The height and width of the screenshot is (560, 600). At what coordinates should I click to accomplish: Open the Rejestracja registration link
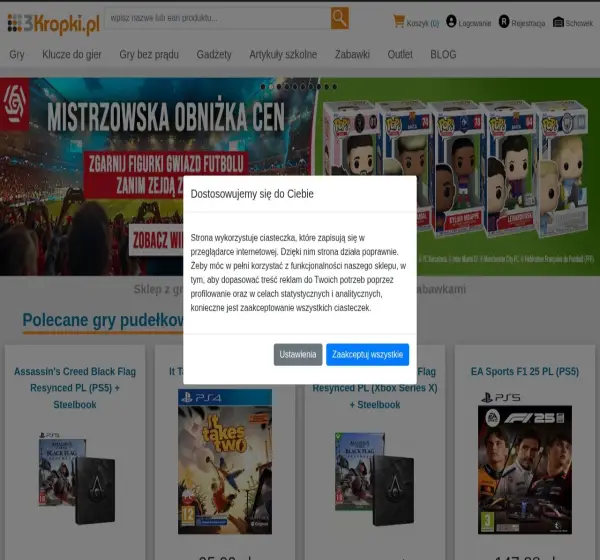[528, 23]
